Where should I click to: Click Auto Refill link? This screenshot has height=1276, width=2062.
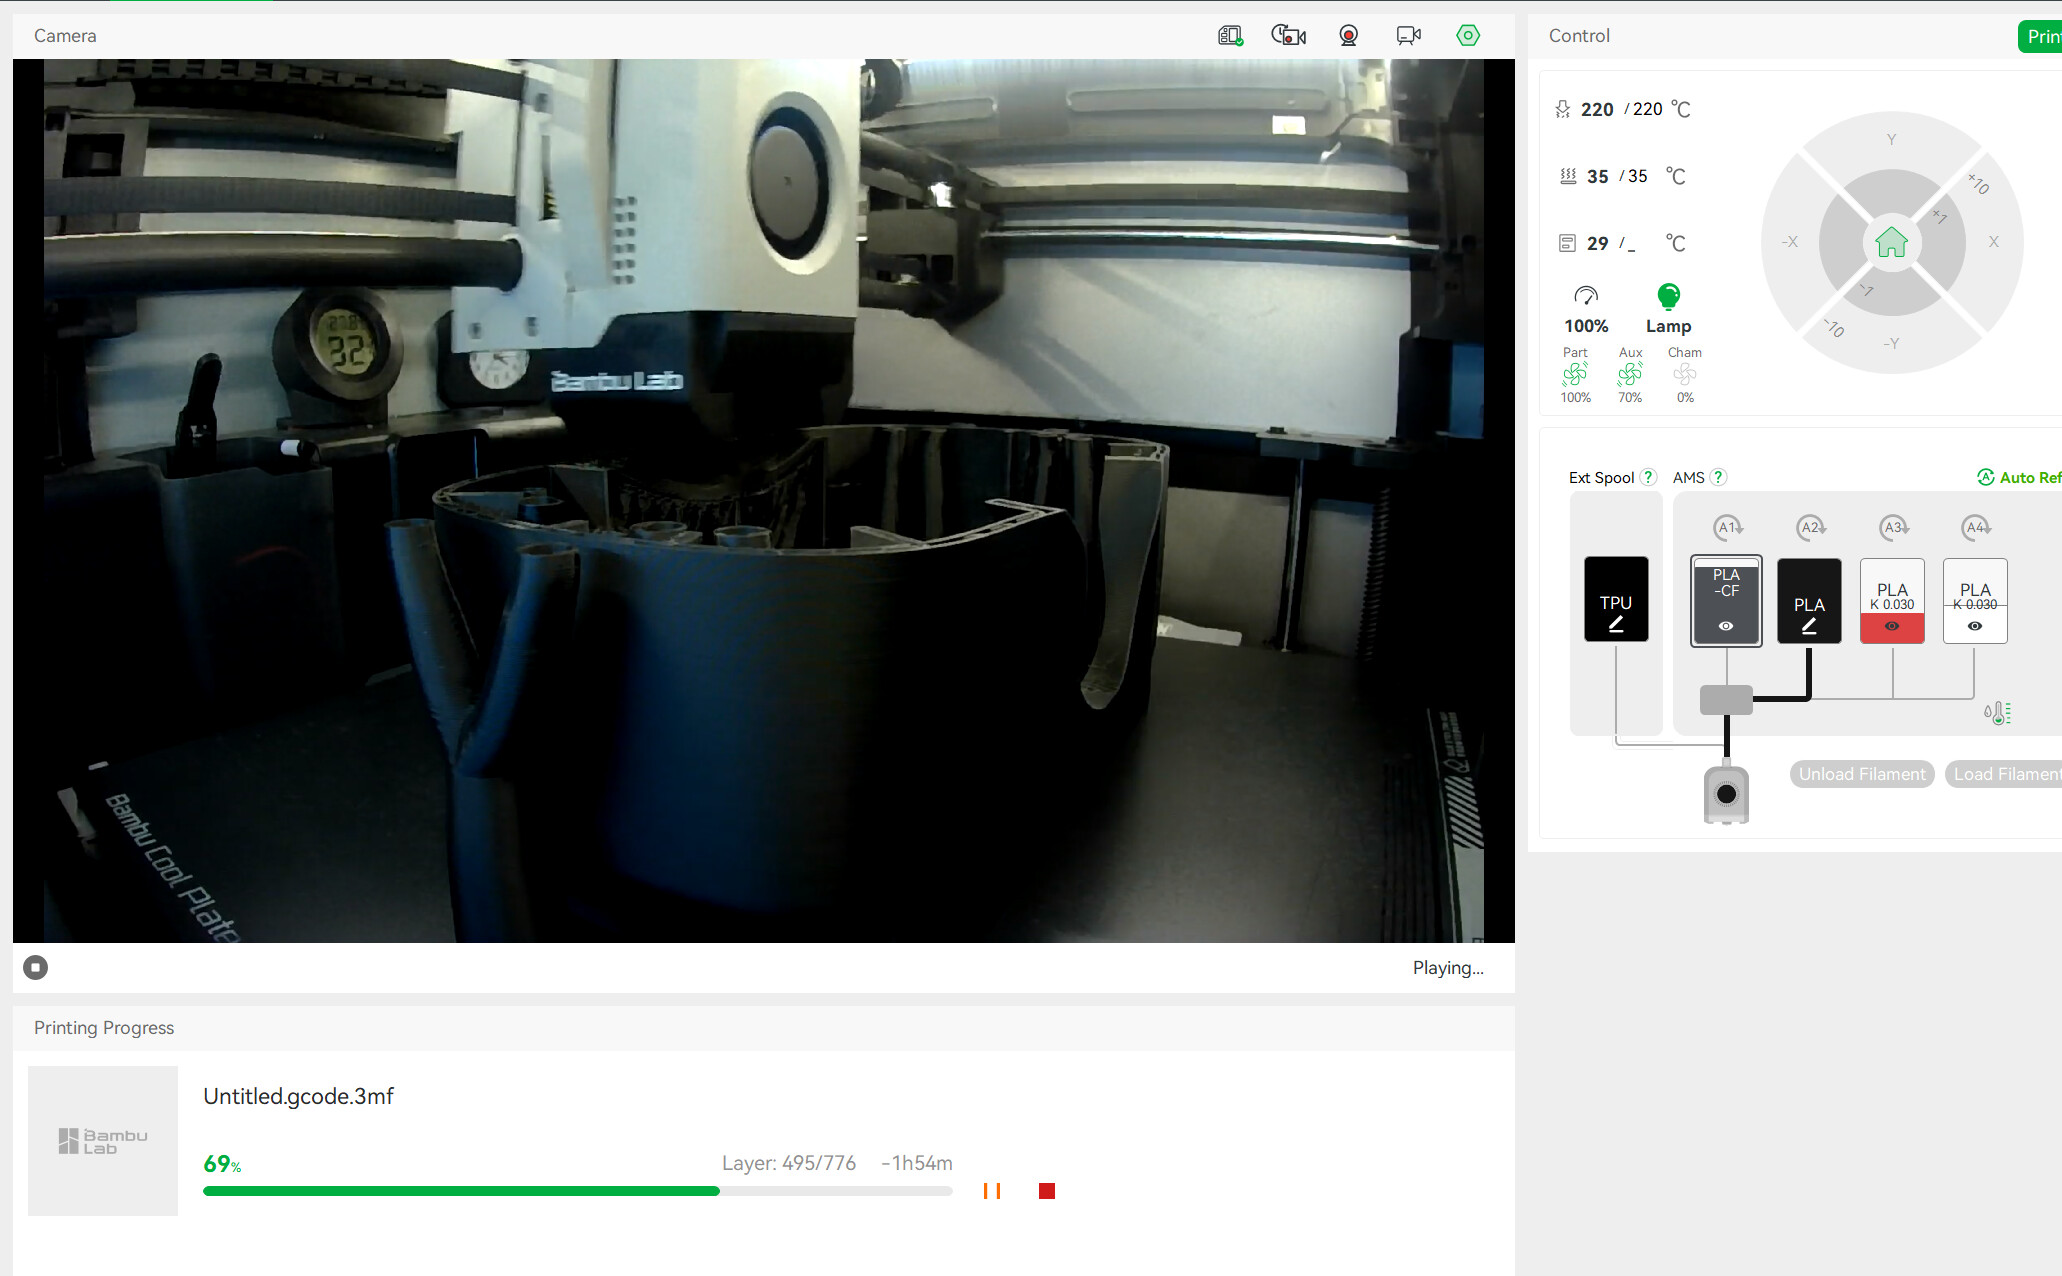tap(2020, 478)
